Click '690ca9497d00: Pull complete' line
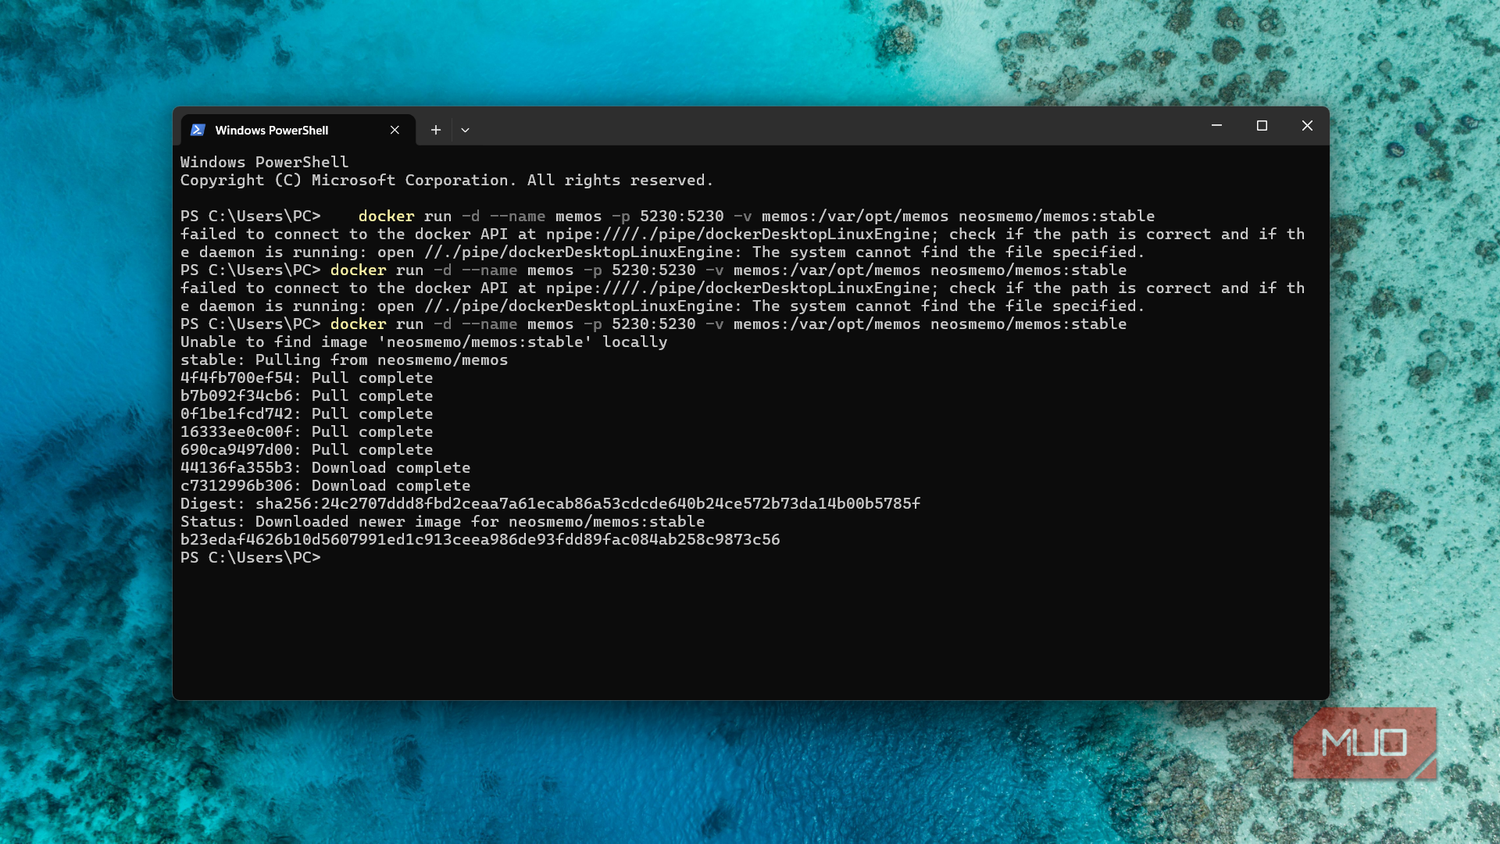Viewport: 1500px width, 844px height. point(307,450)
